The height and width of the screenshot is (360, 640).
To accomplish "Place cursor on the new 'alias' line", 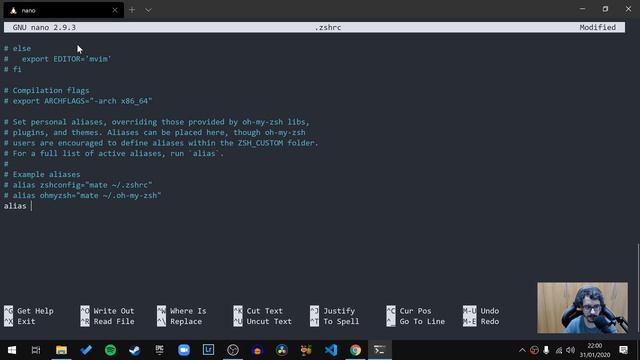I will [x=18, y=206].
